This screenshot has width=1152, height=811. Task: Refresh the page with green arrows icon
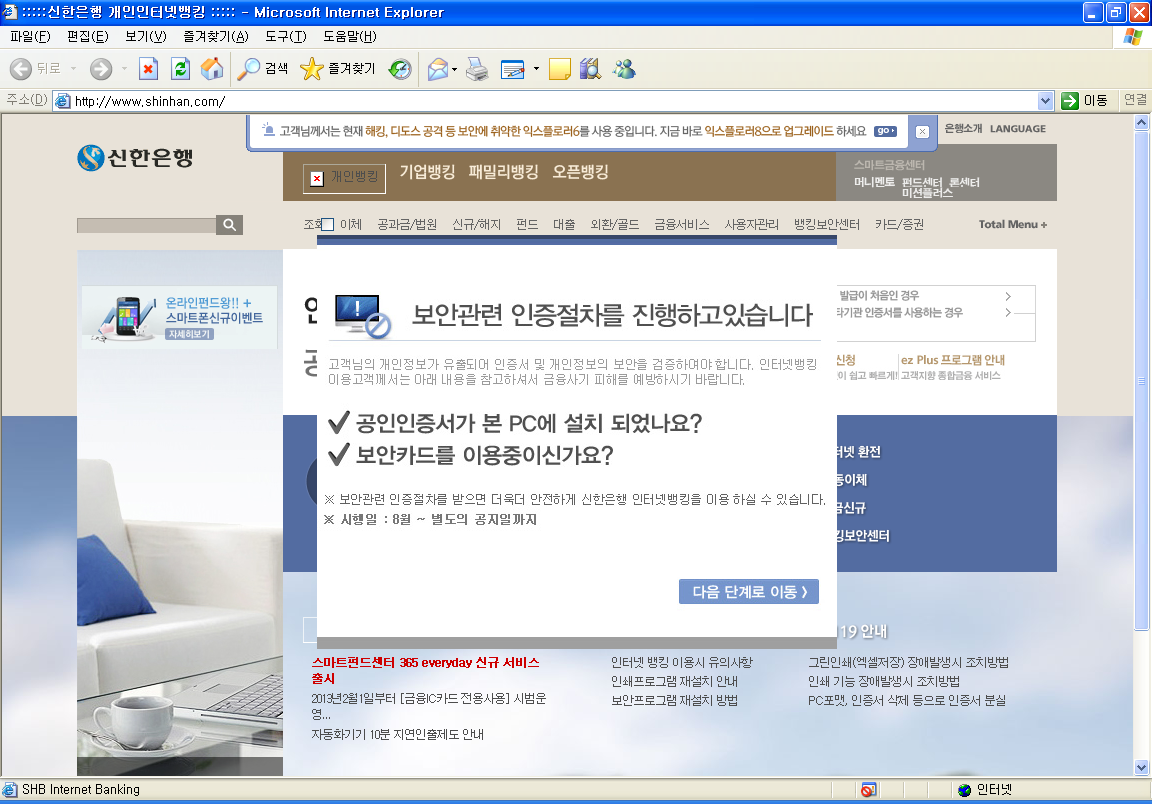point(180,69)
